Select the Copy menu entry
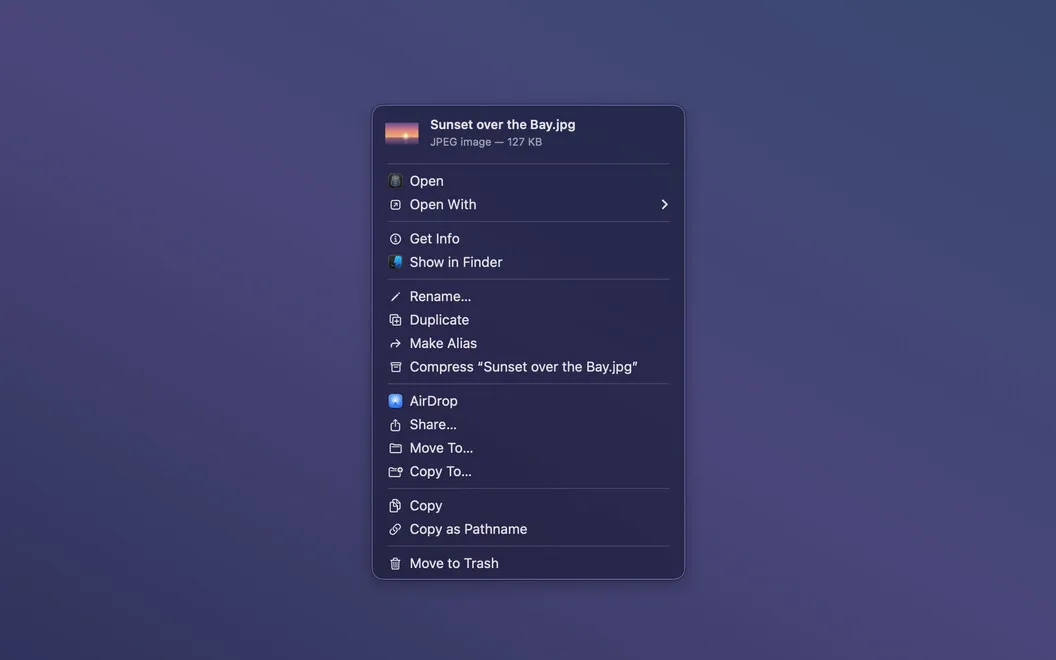Viewport: 1056px width, 660px height. click(x=528, y=506)
